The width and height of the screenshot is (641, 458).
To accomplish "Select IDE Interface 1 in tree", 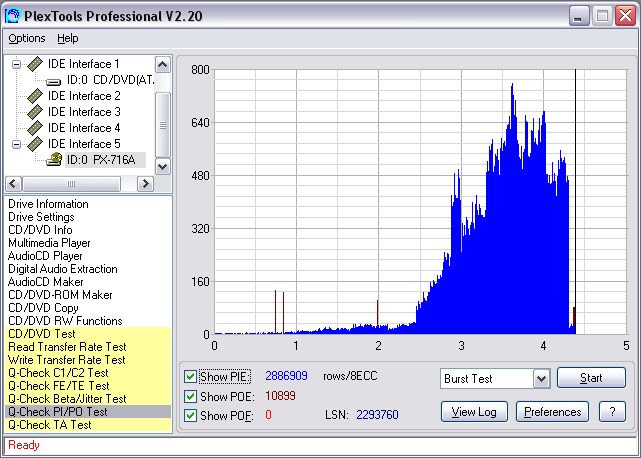I will (x=83, y=64).
